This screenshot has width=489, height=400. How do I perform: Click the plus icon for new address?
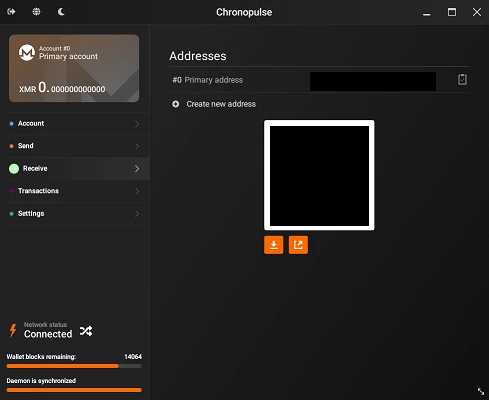pos(176,104)
